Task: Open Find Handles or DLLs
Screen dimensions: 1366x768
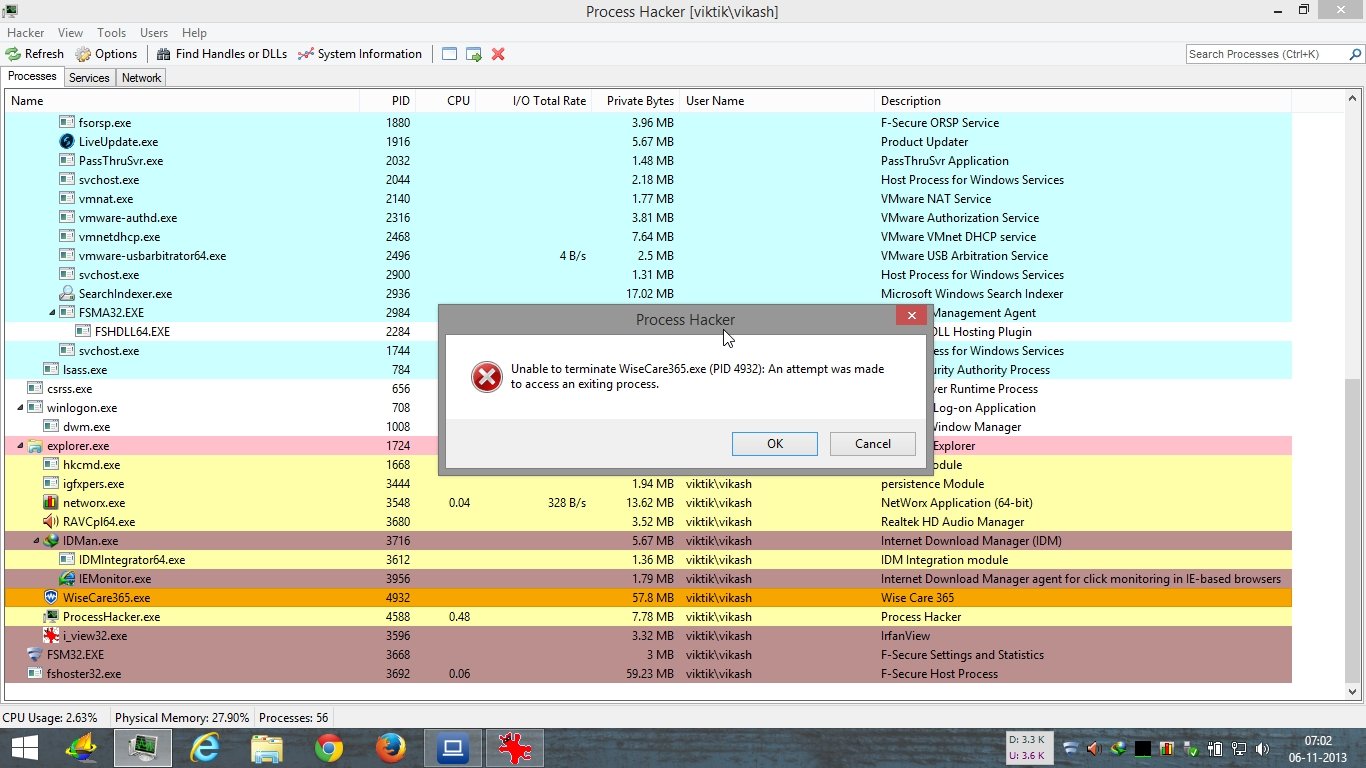Action: 221,54
